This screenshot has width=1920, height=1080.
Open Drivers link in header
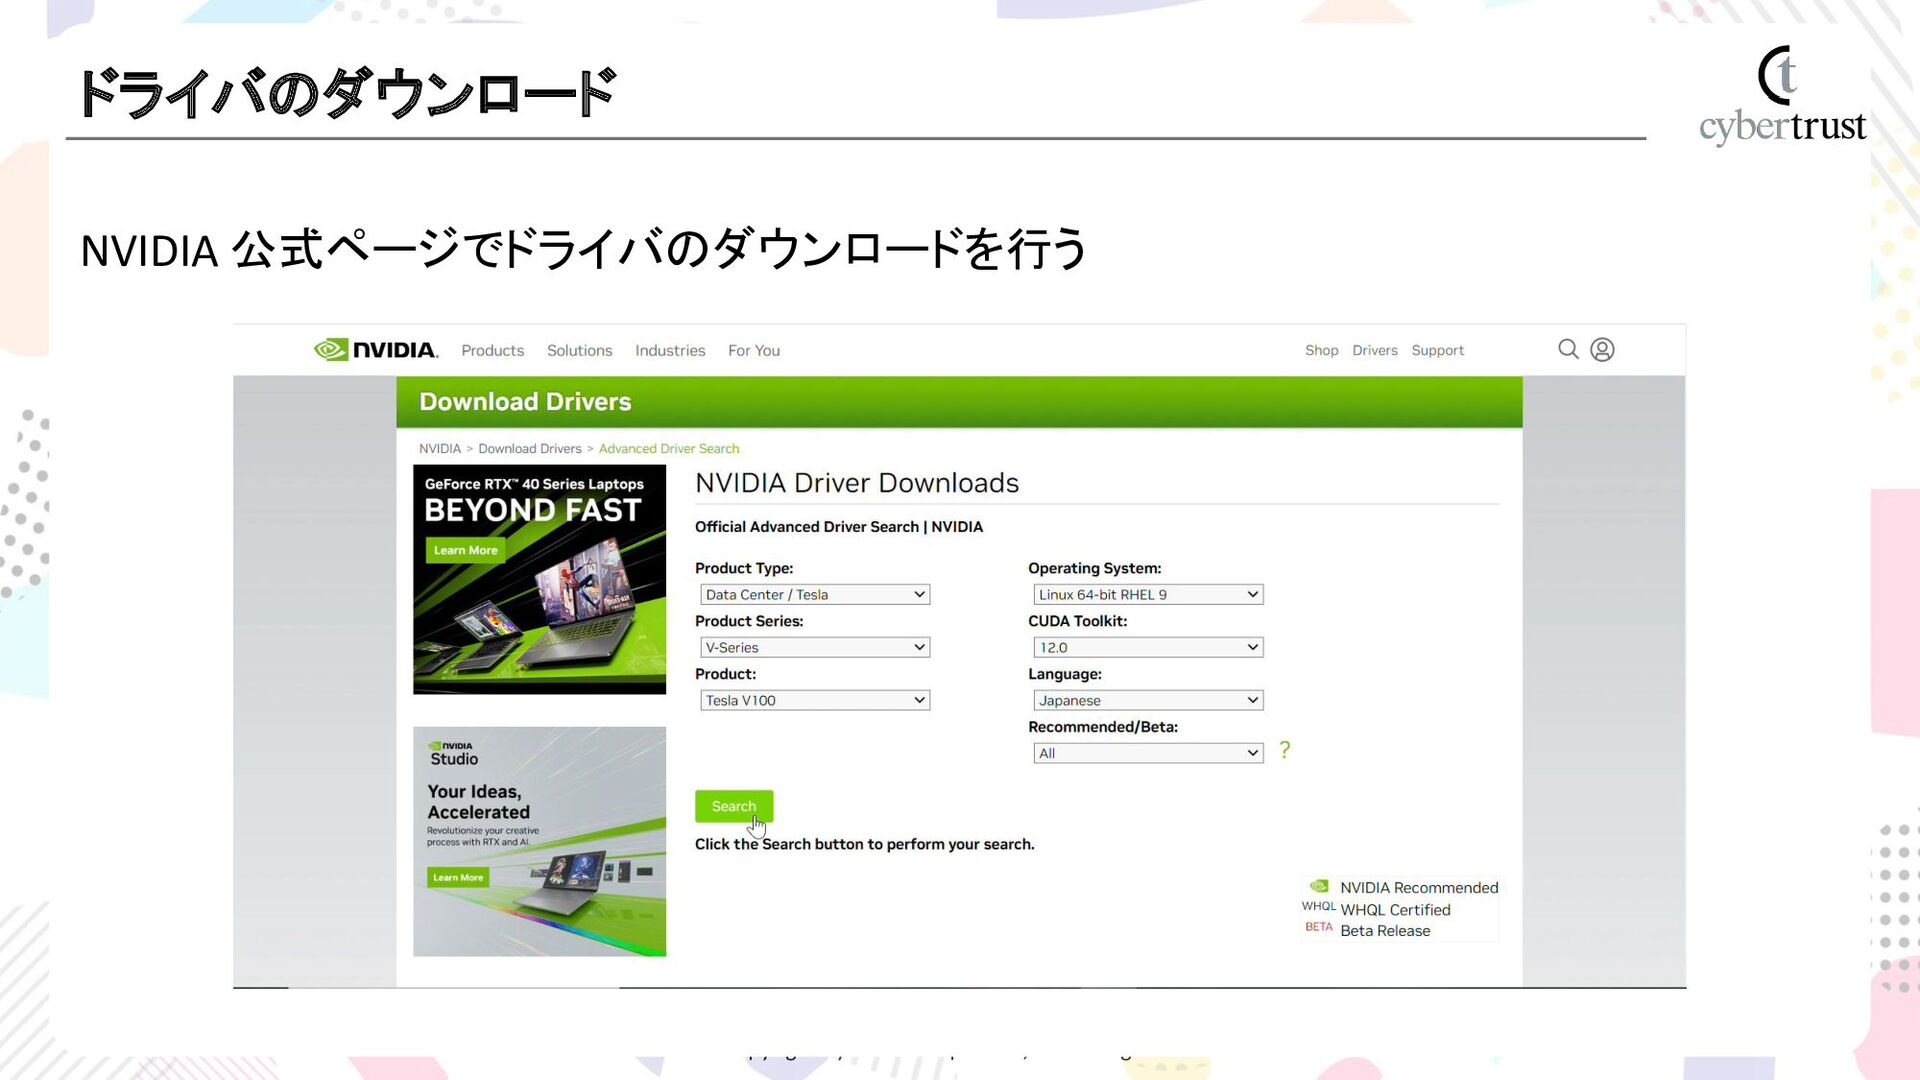point(1375,350)
